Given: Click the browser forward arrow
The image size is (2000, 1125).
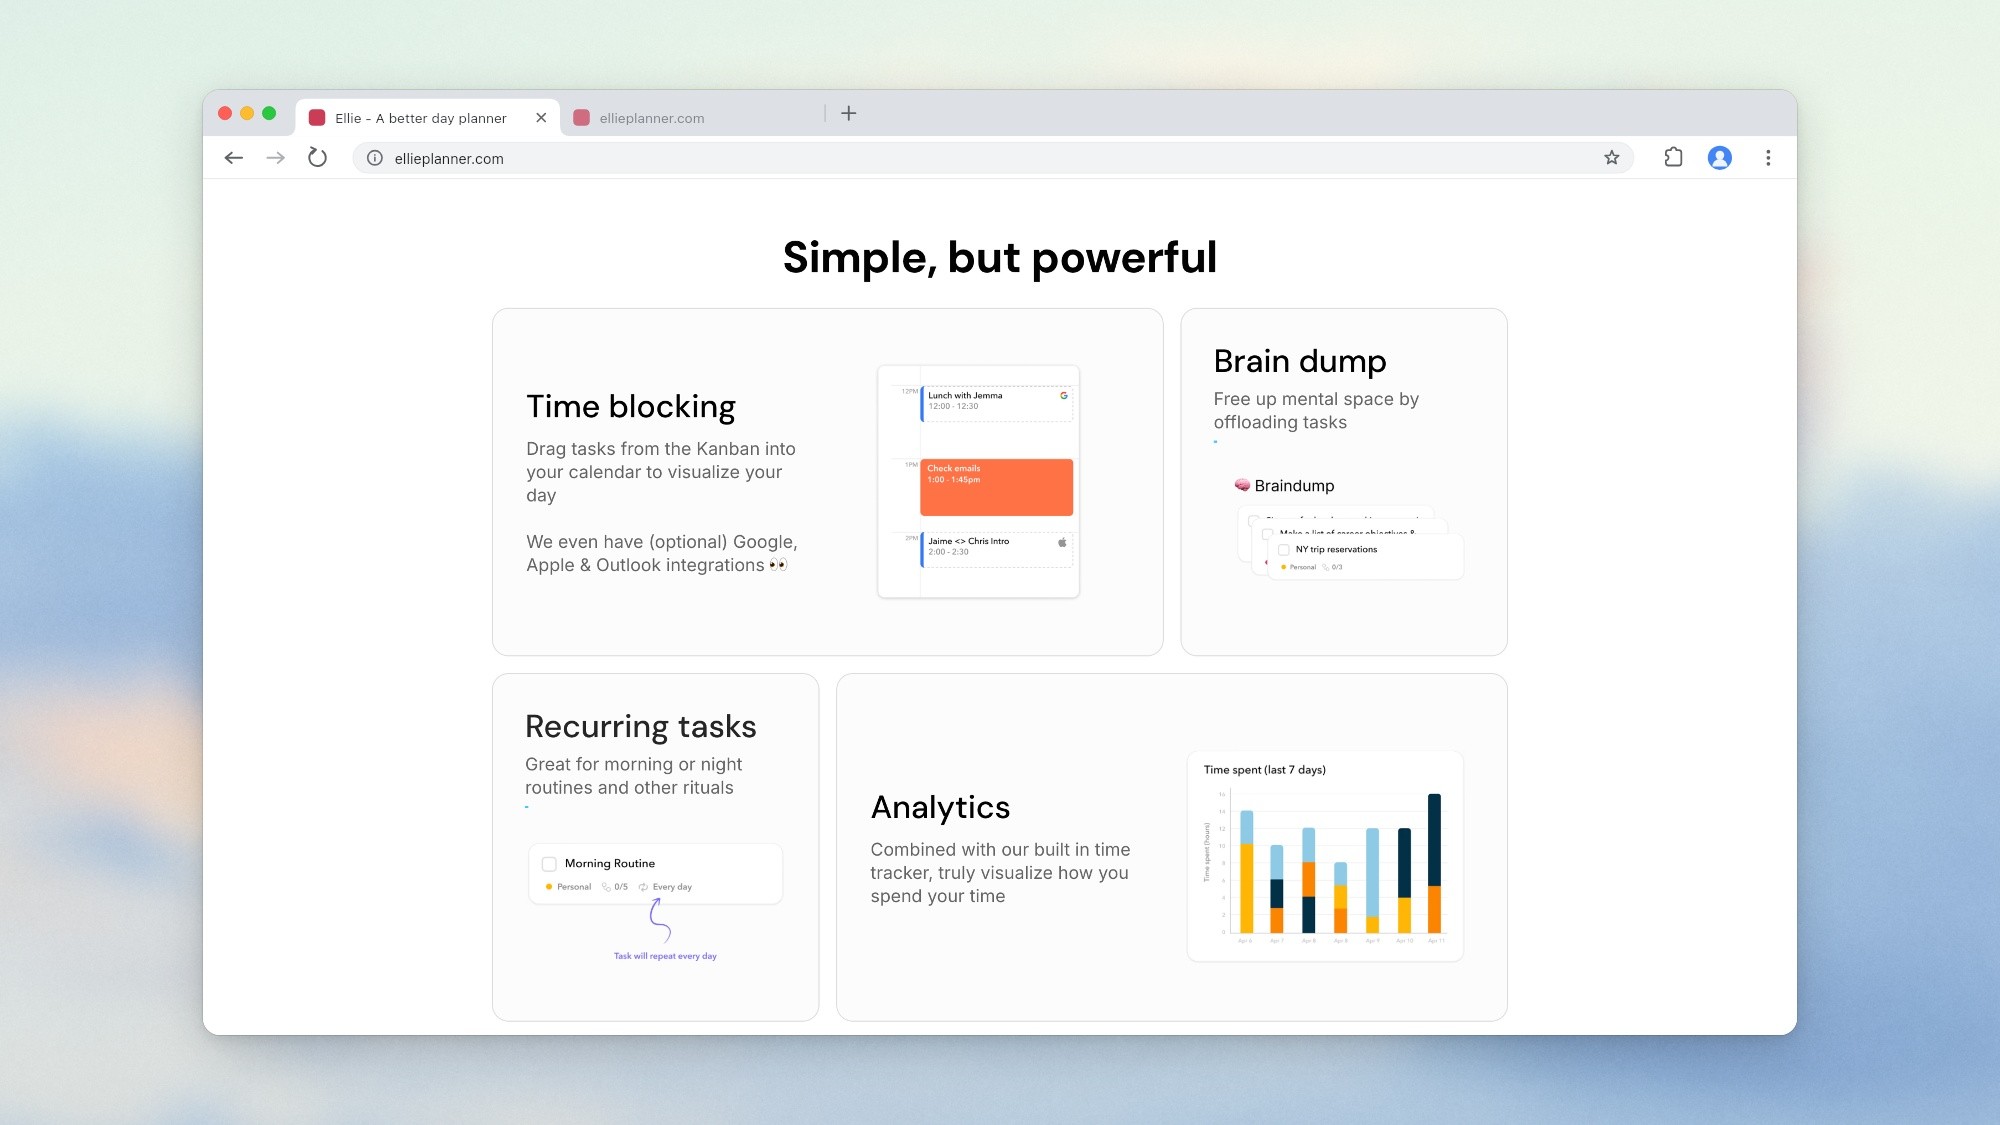Looking at the screenshot, I should 276,158.
